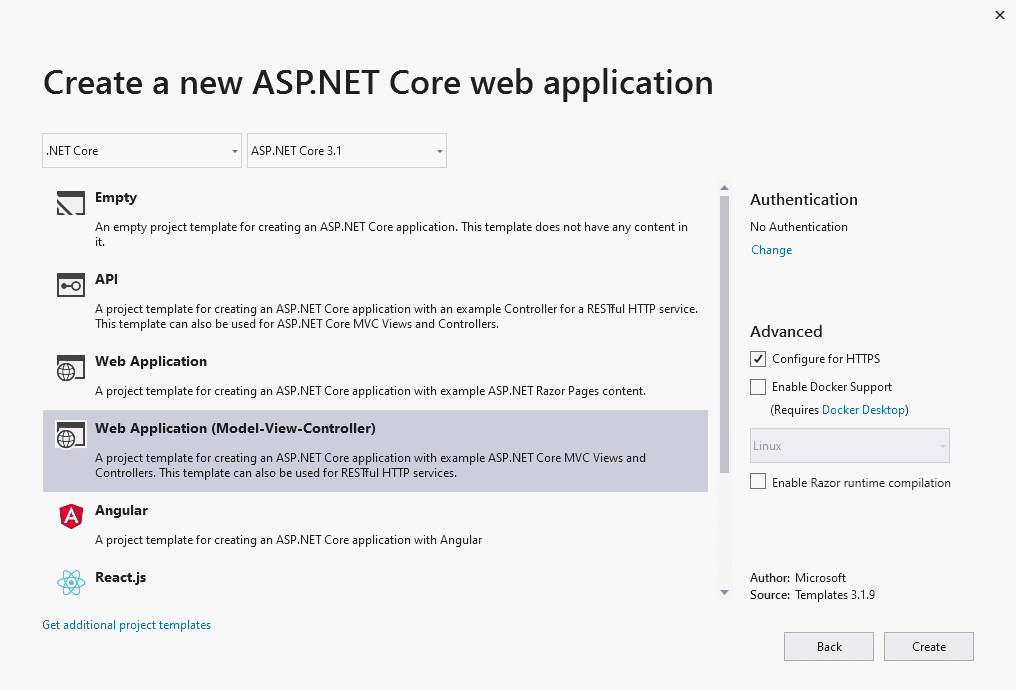Click the API template icon
This screenshot has height=690, width=1016.
click(x=71, y=285)
